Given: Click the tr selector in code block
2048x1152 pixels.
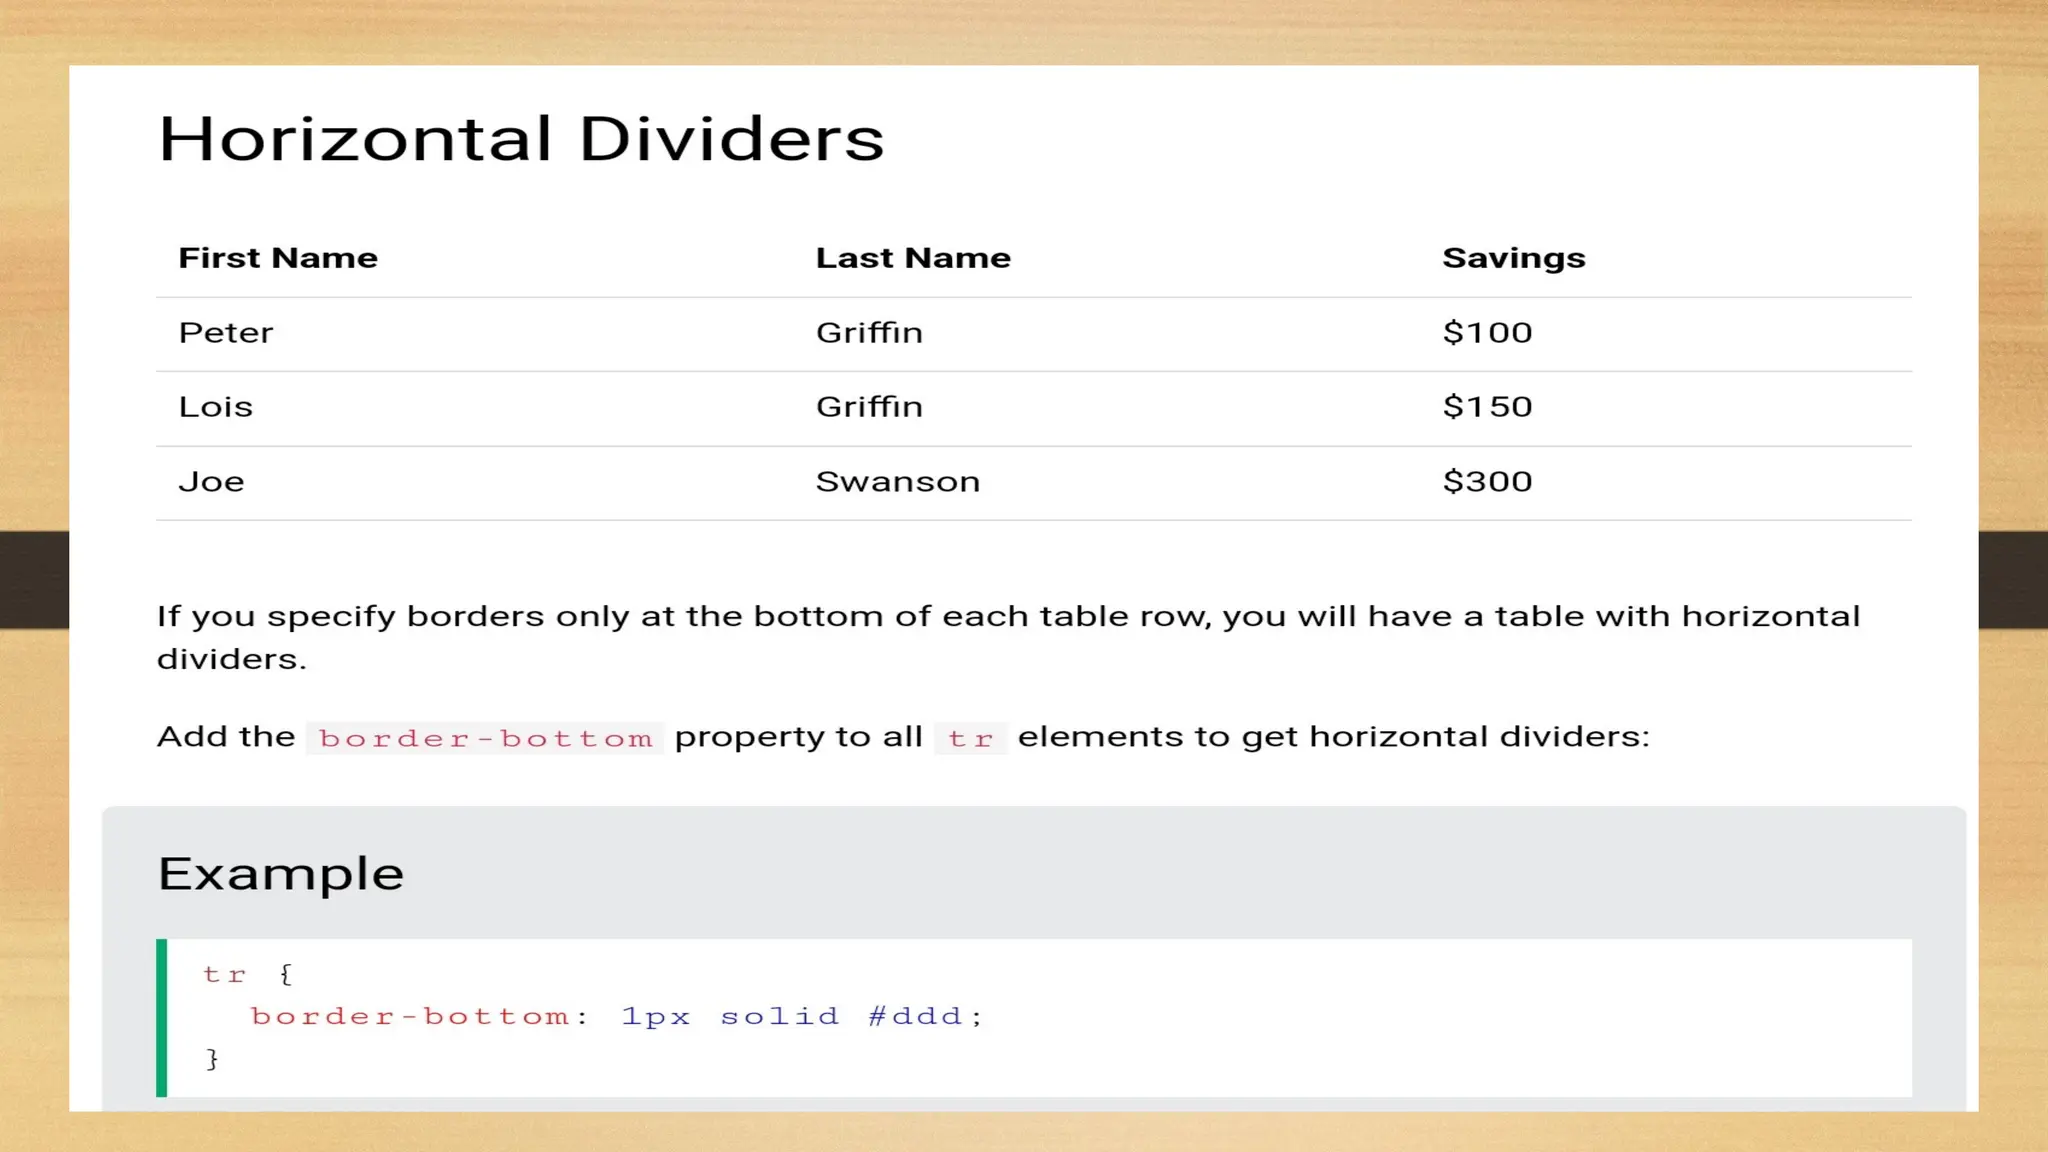Looking at the screenshot, I should click(224, 975).
